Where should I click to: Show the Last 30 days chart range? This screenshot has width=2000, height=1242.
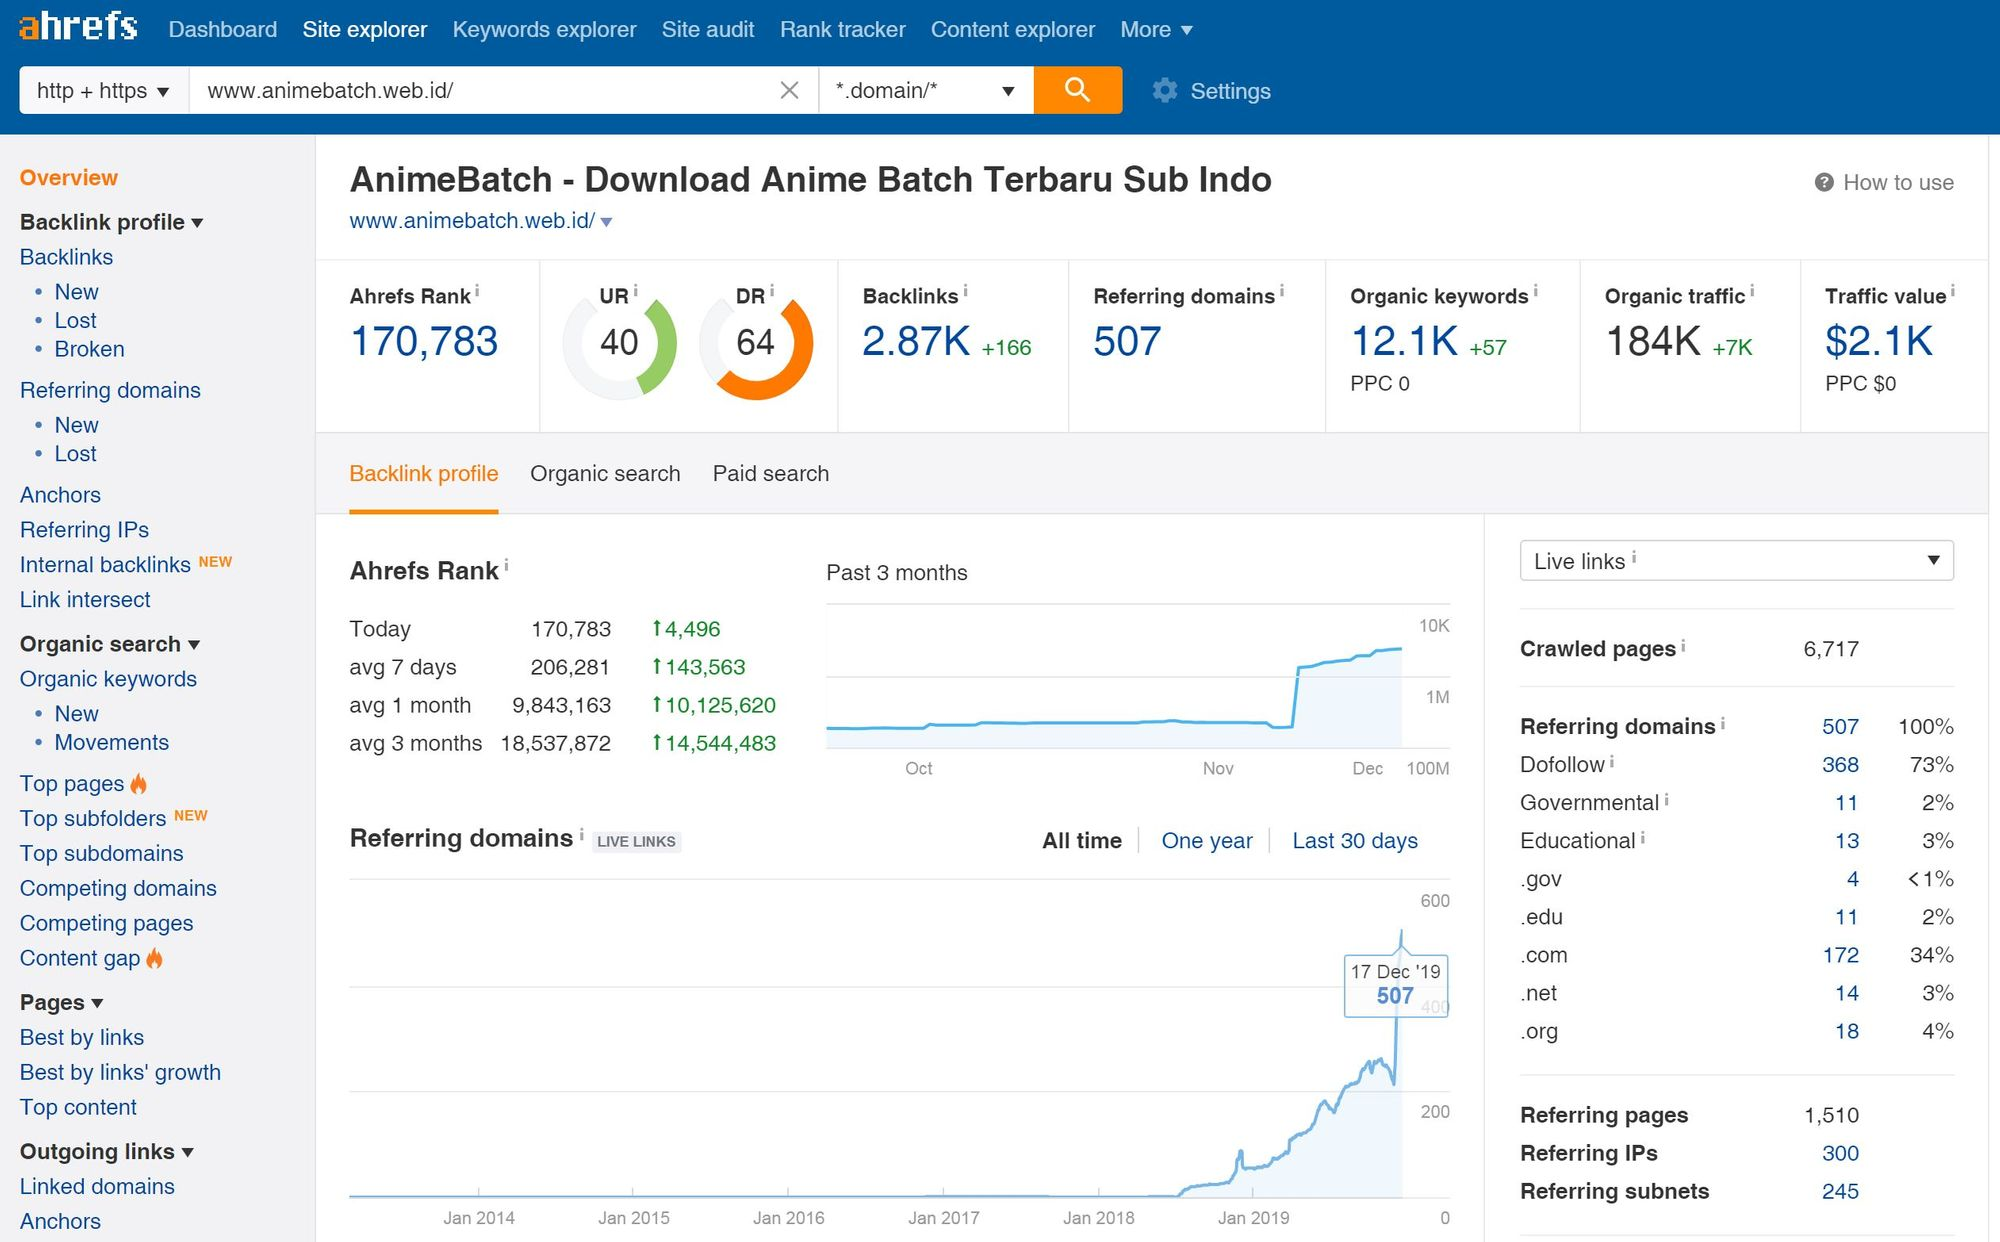[x=1355, y=840]
